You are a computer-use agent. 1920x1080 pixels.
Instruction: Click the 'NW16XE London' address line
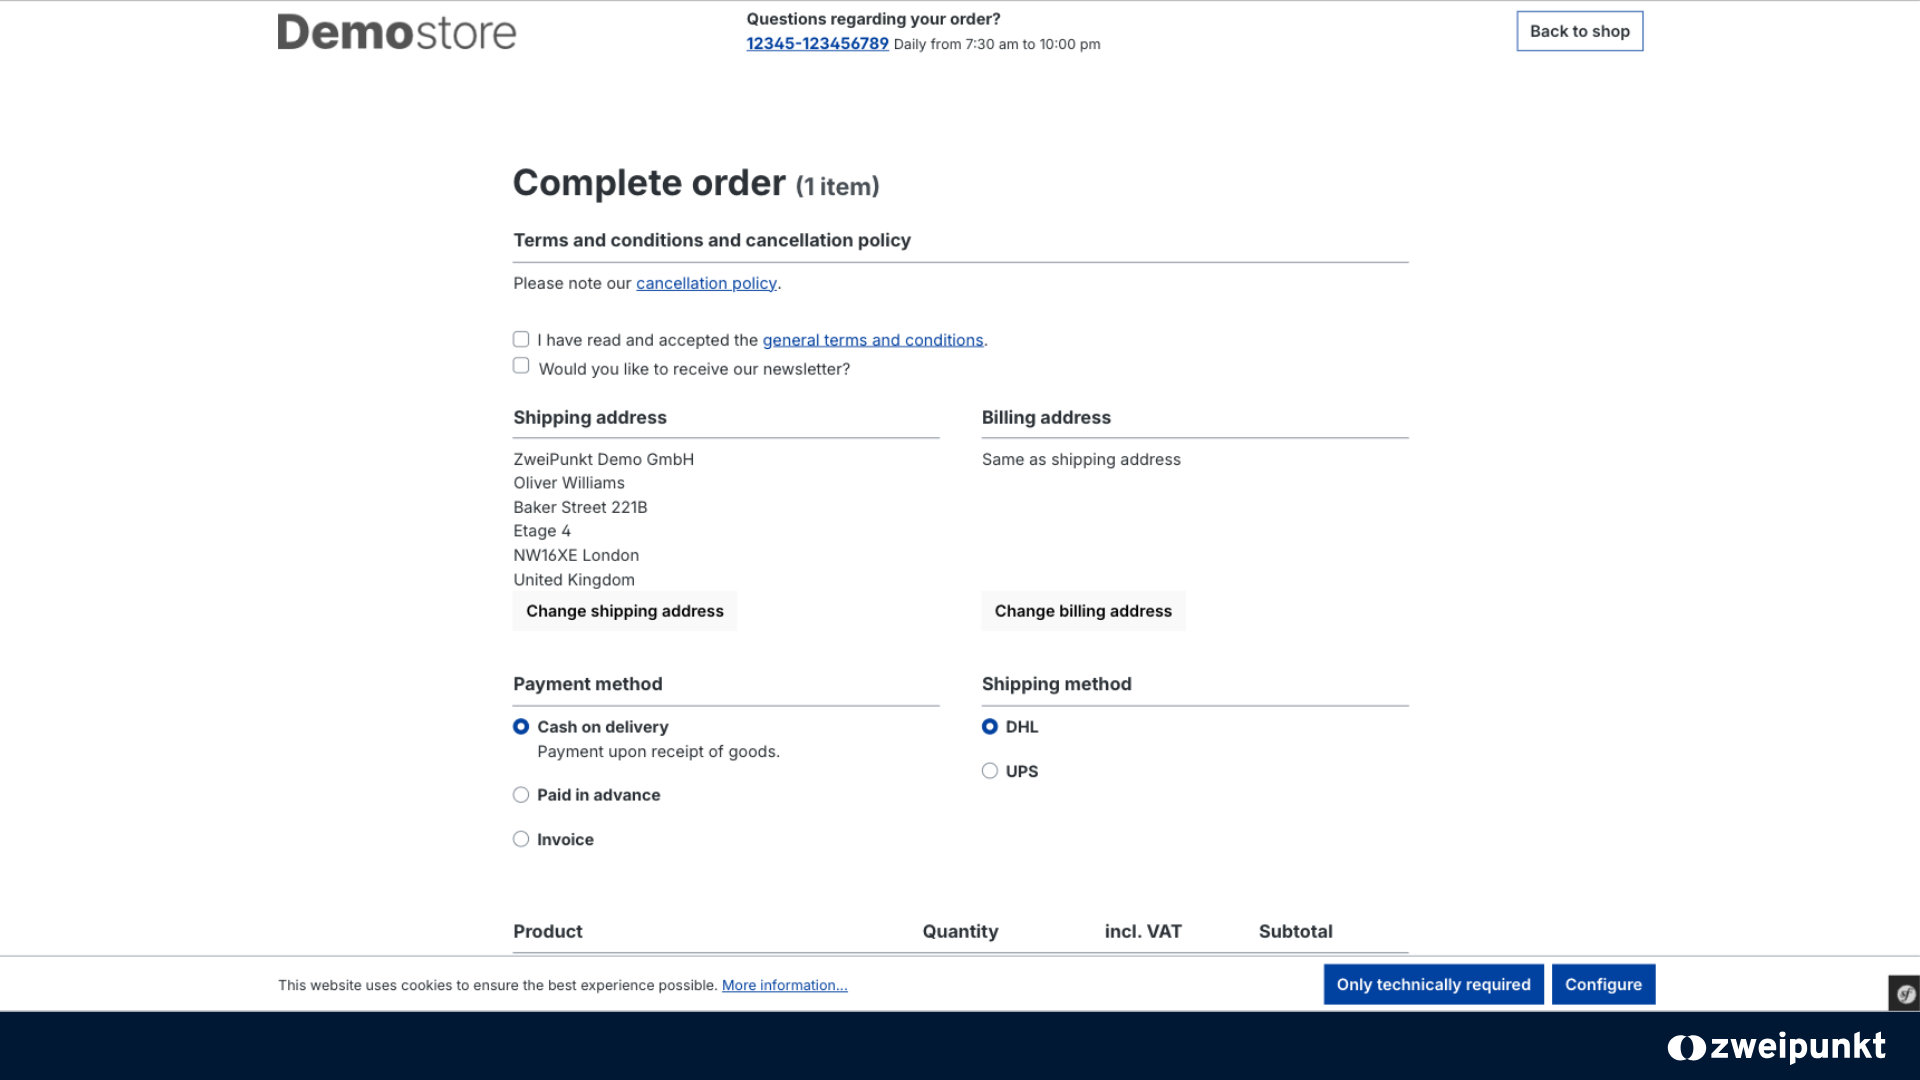point(576,556)
